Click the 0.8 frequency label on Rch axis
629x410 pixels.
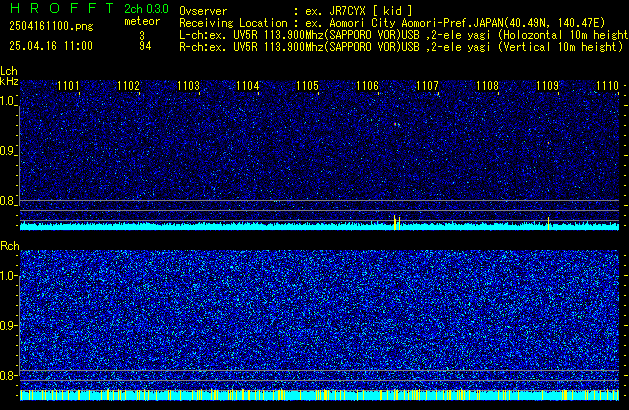(x=8, y=375)
